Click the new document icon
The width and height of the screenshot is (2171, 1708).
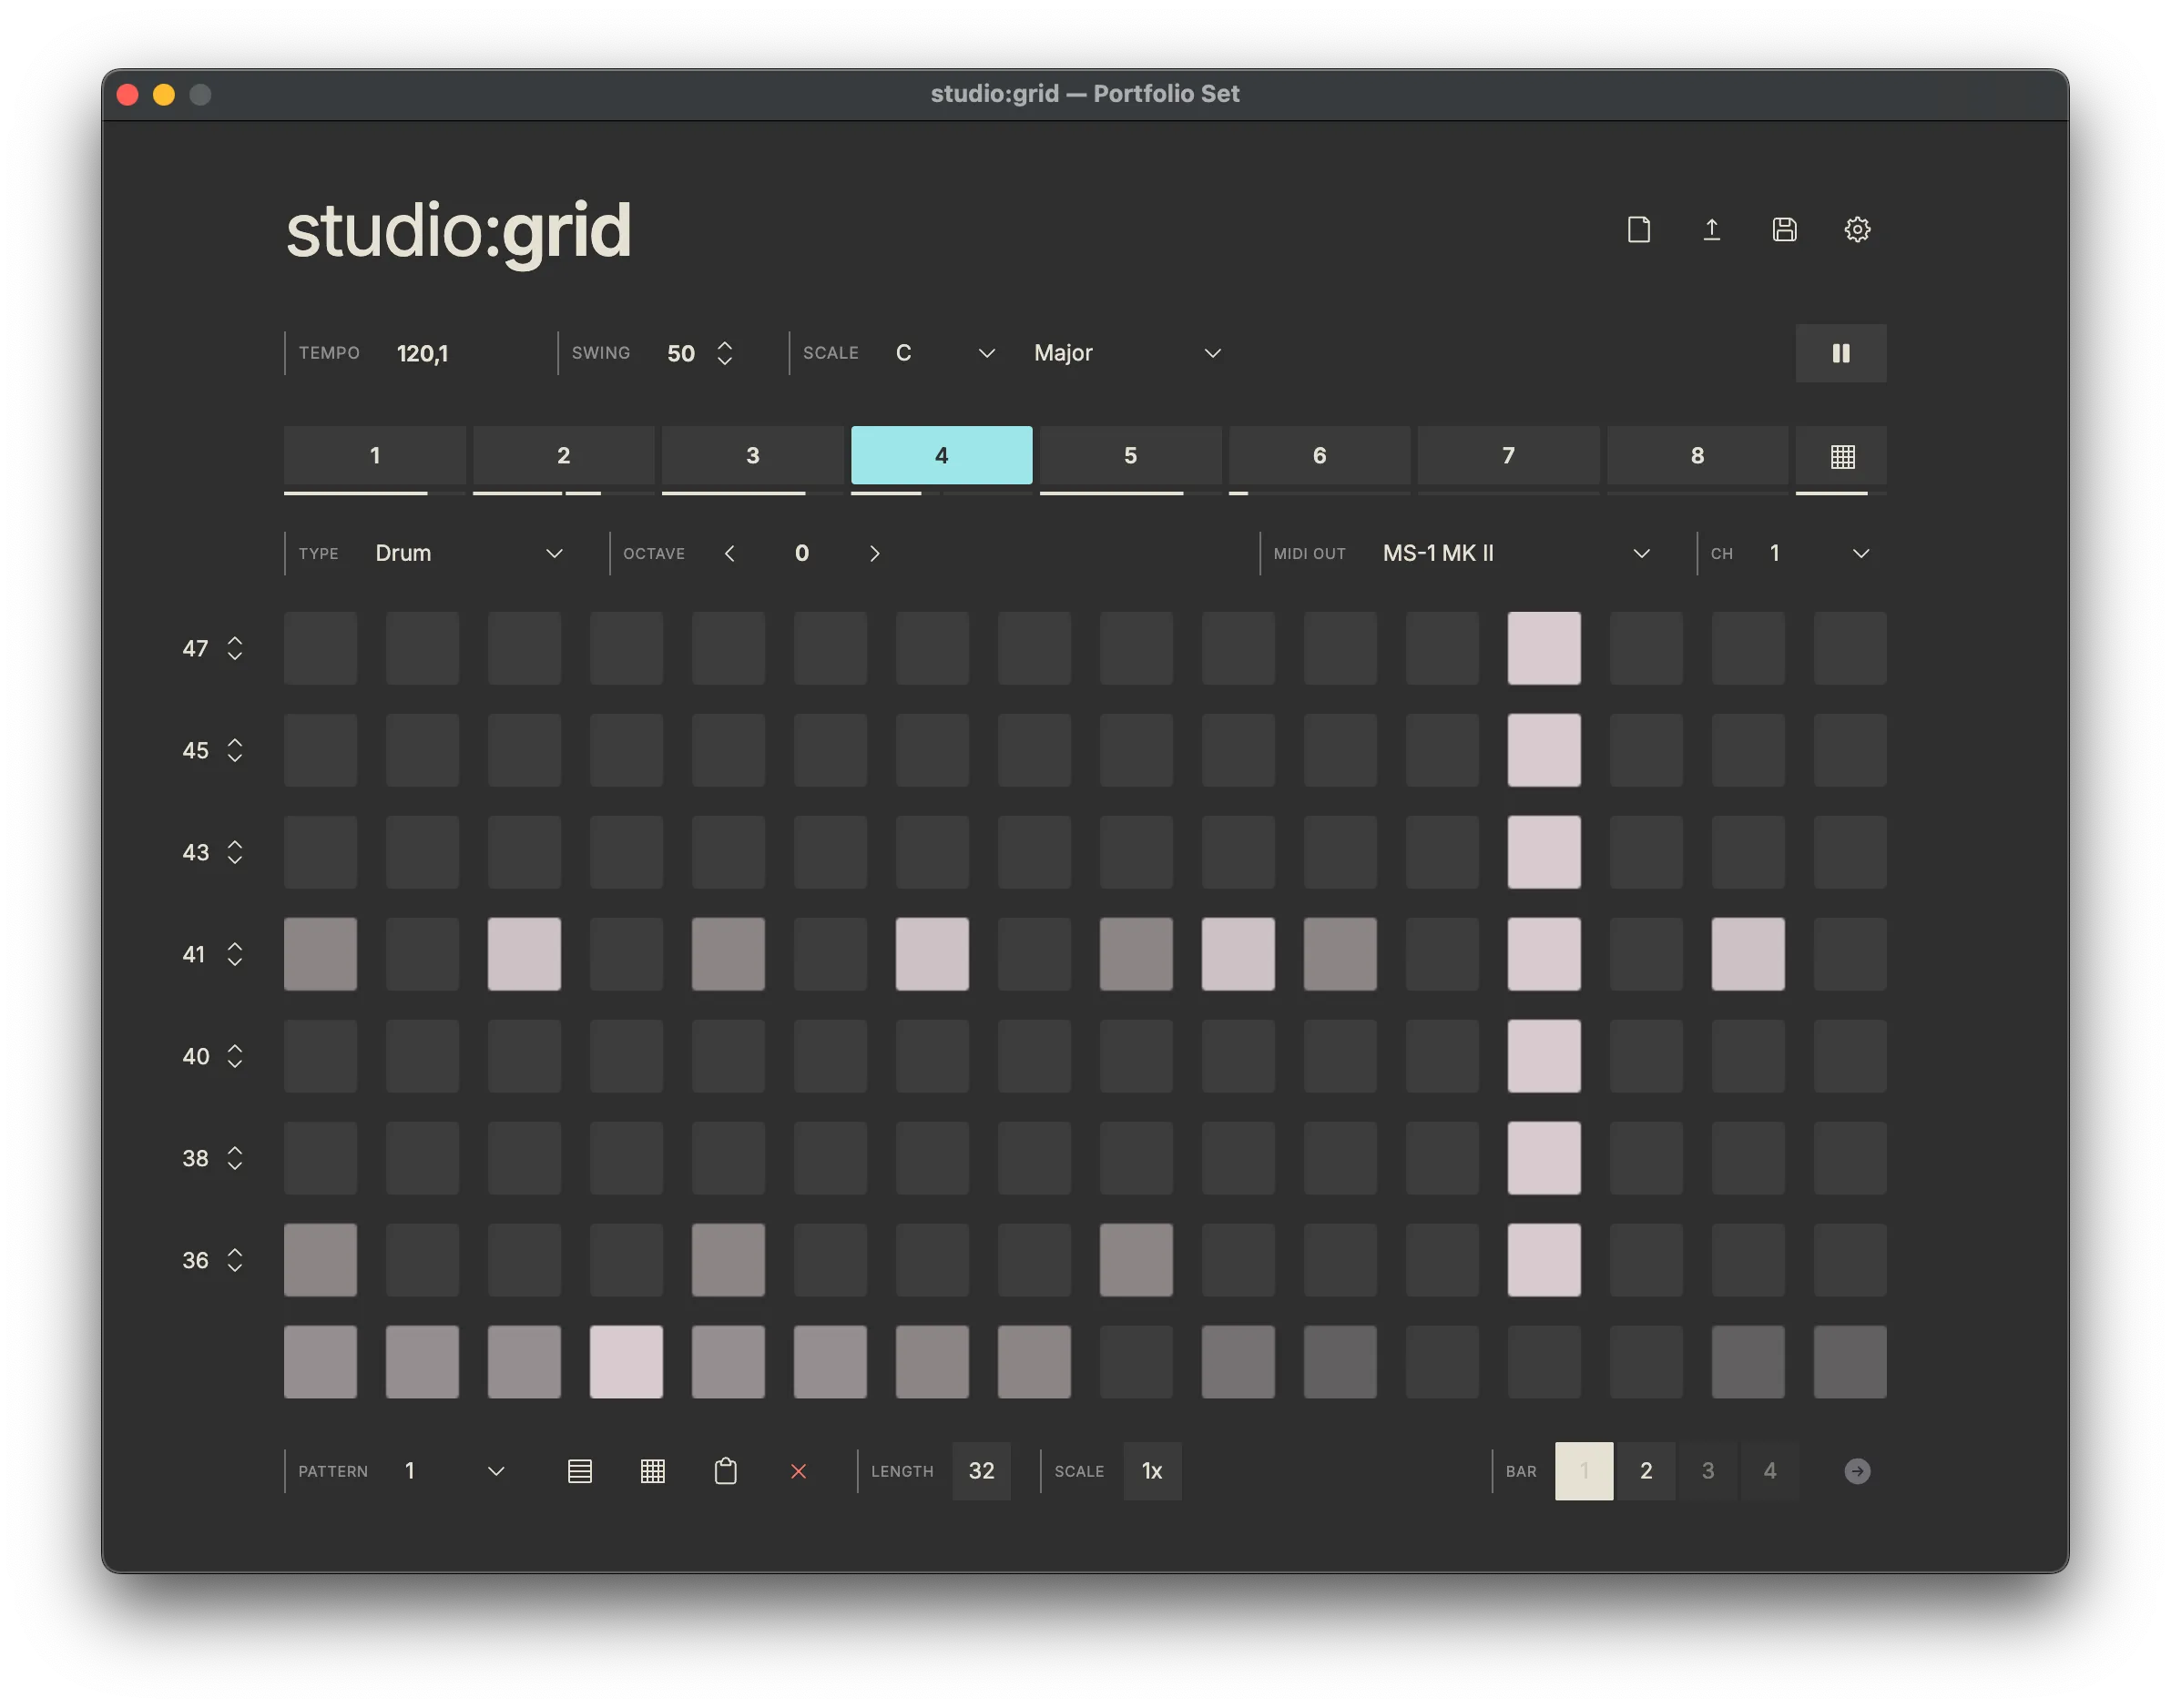1638,230
